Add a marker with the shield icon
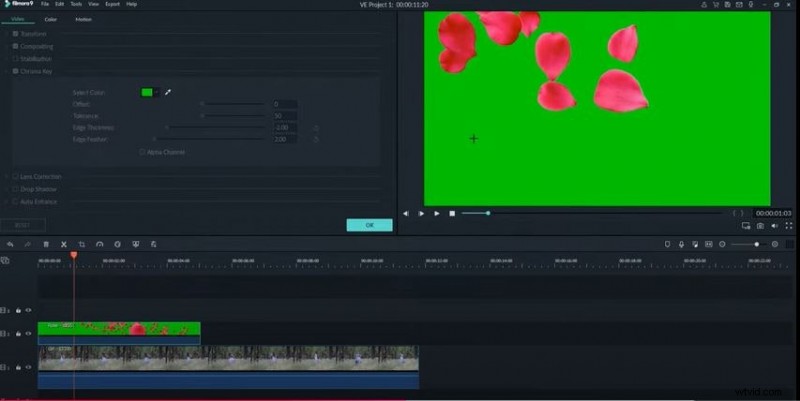 667,244
